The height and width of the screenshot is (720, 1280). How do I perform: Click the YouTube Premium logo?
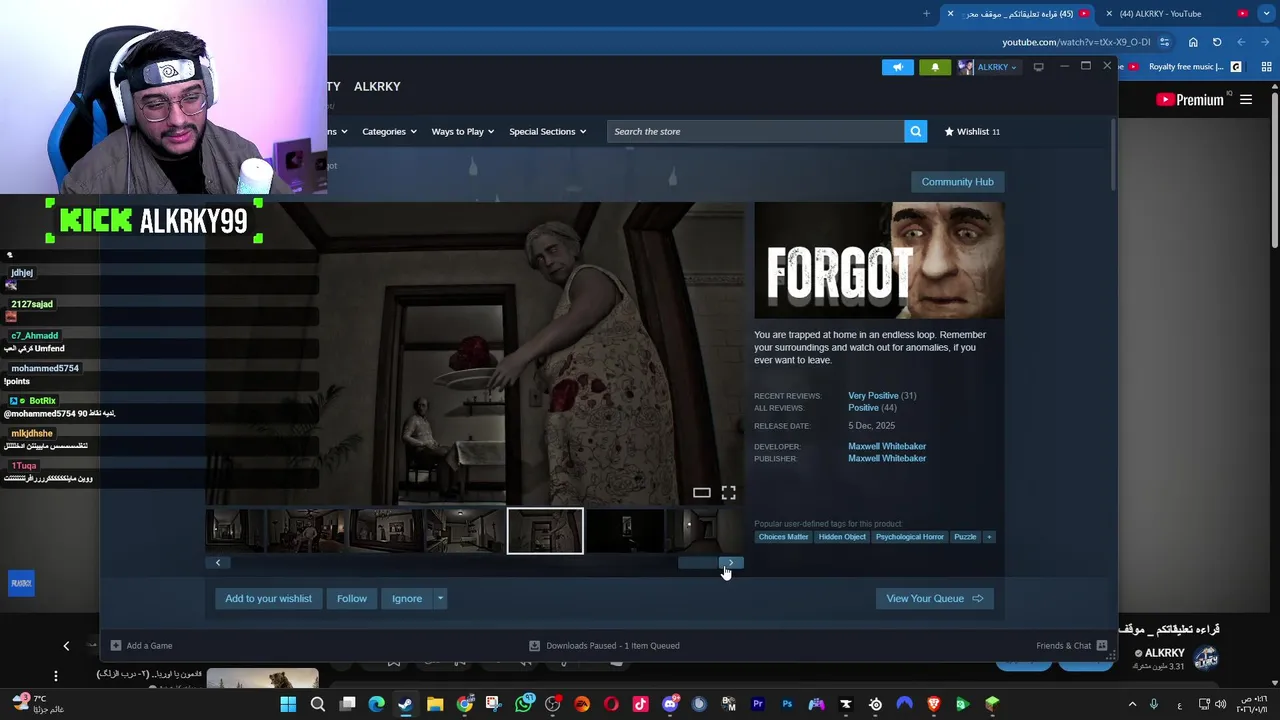point(1190,99)
